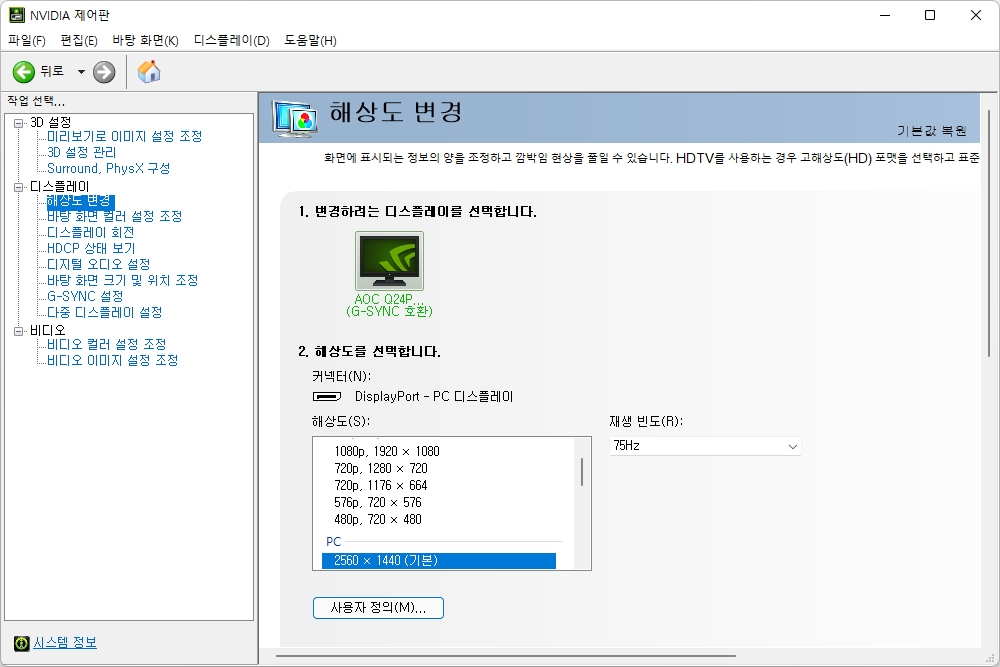
Task: Open back history dropdown arrow next to 뒤로
Action: (81, 72)
